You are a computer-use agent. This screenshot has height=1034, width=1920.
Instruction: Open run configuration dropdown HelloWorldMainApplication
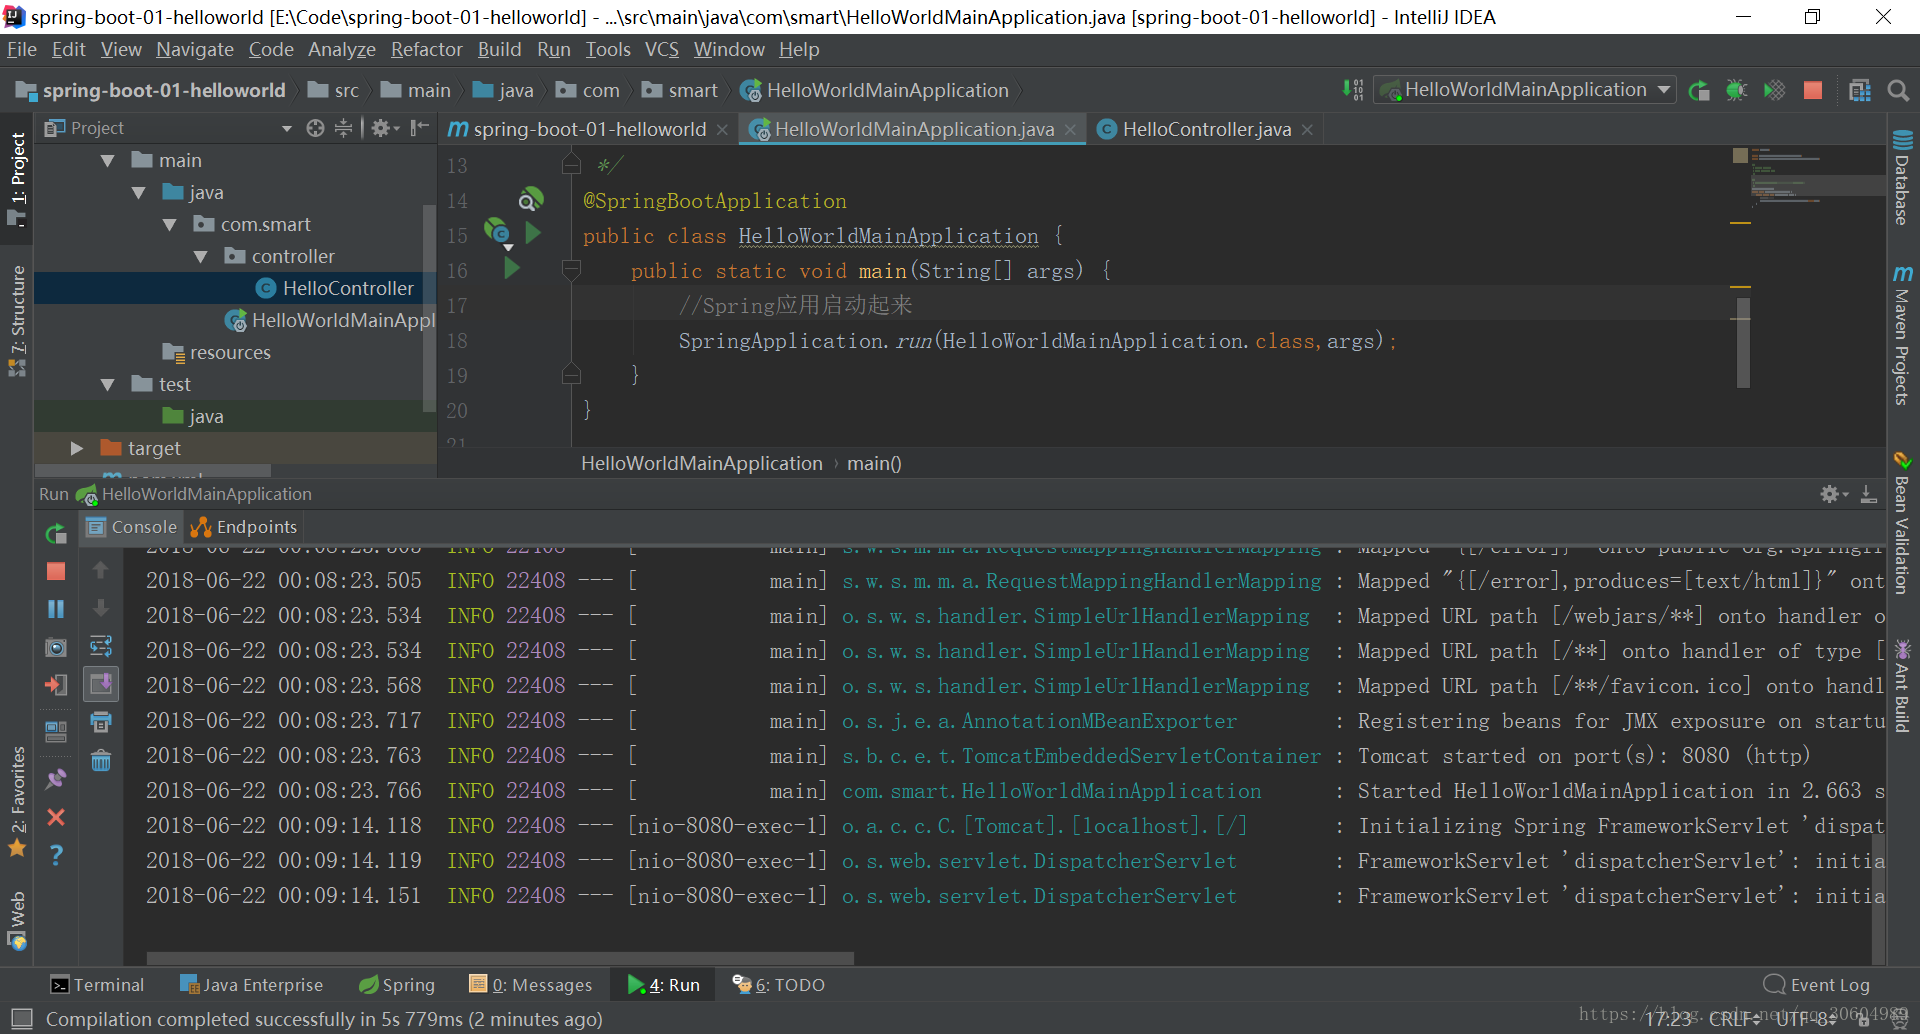point(1524,90)
